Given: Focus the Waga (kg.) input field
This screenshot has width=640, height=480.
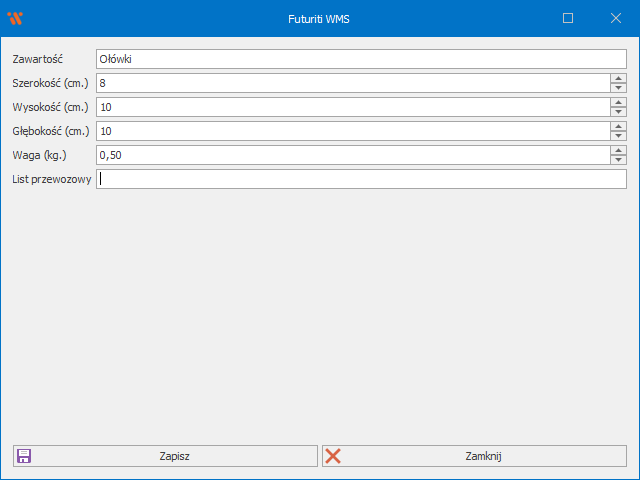Looking at the screenshot, I should tap(353, 155).
